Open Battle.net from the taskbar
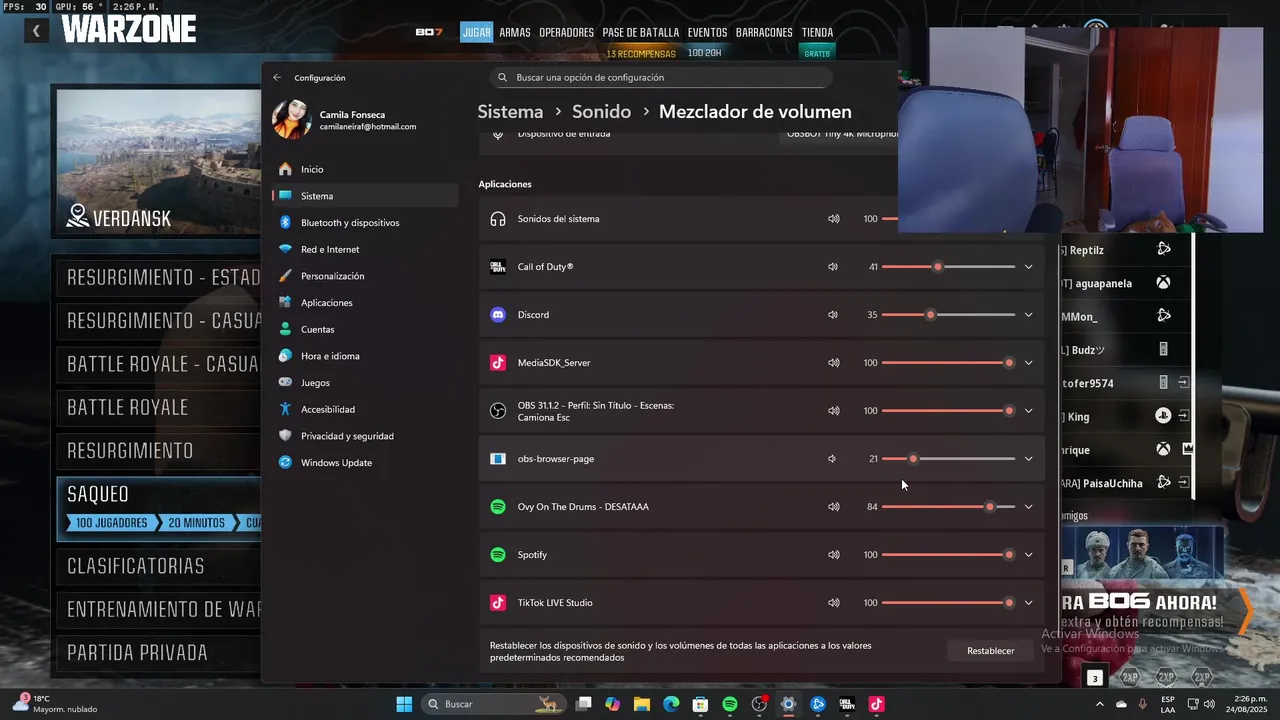 [818, 704]
